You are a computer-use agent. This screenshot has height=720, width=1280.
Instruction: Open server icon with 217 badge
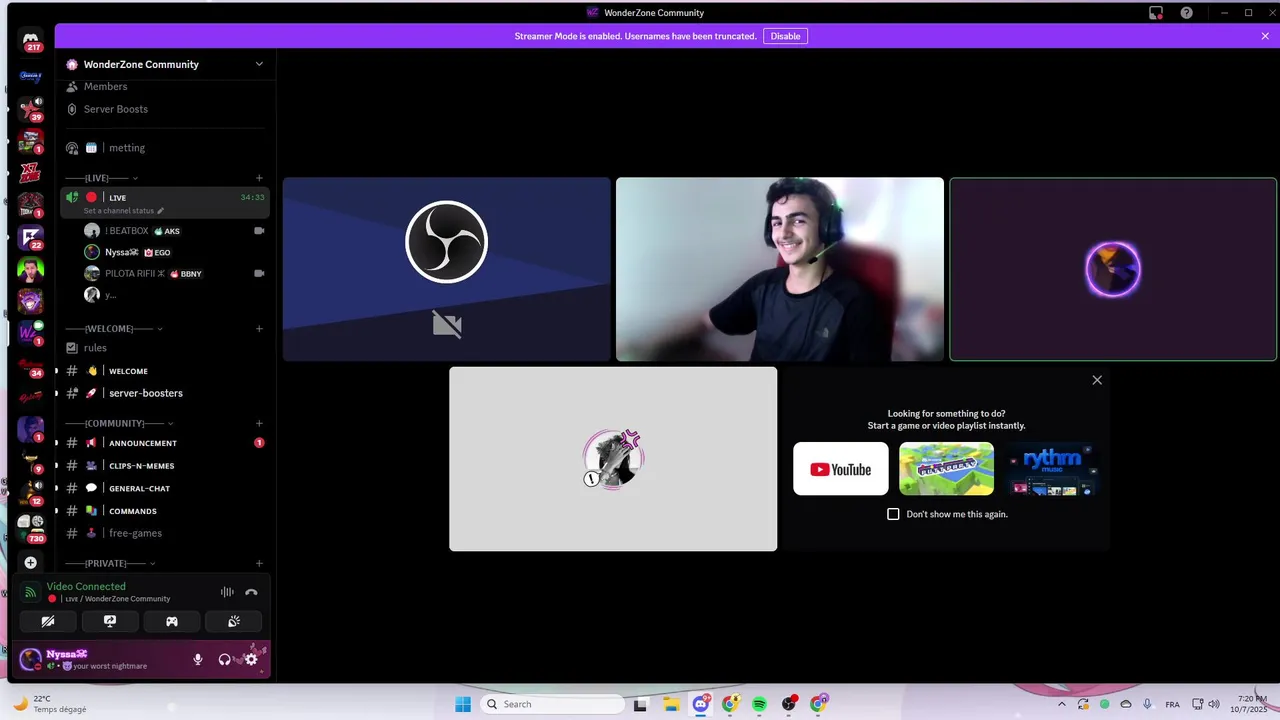click(31, 41)
